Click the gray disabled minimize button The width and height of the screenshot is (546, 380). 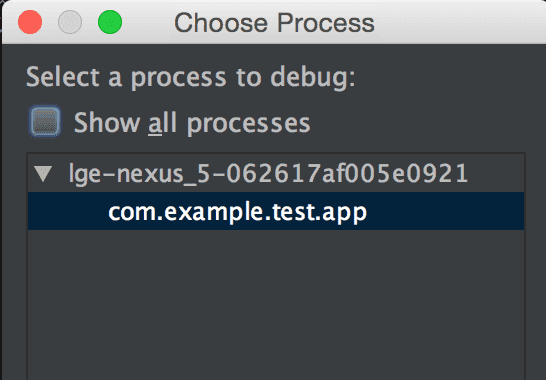(x=70, y=22)
